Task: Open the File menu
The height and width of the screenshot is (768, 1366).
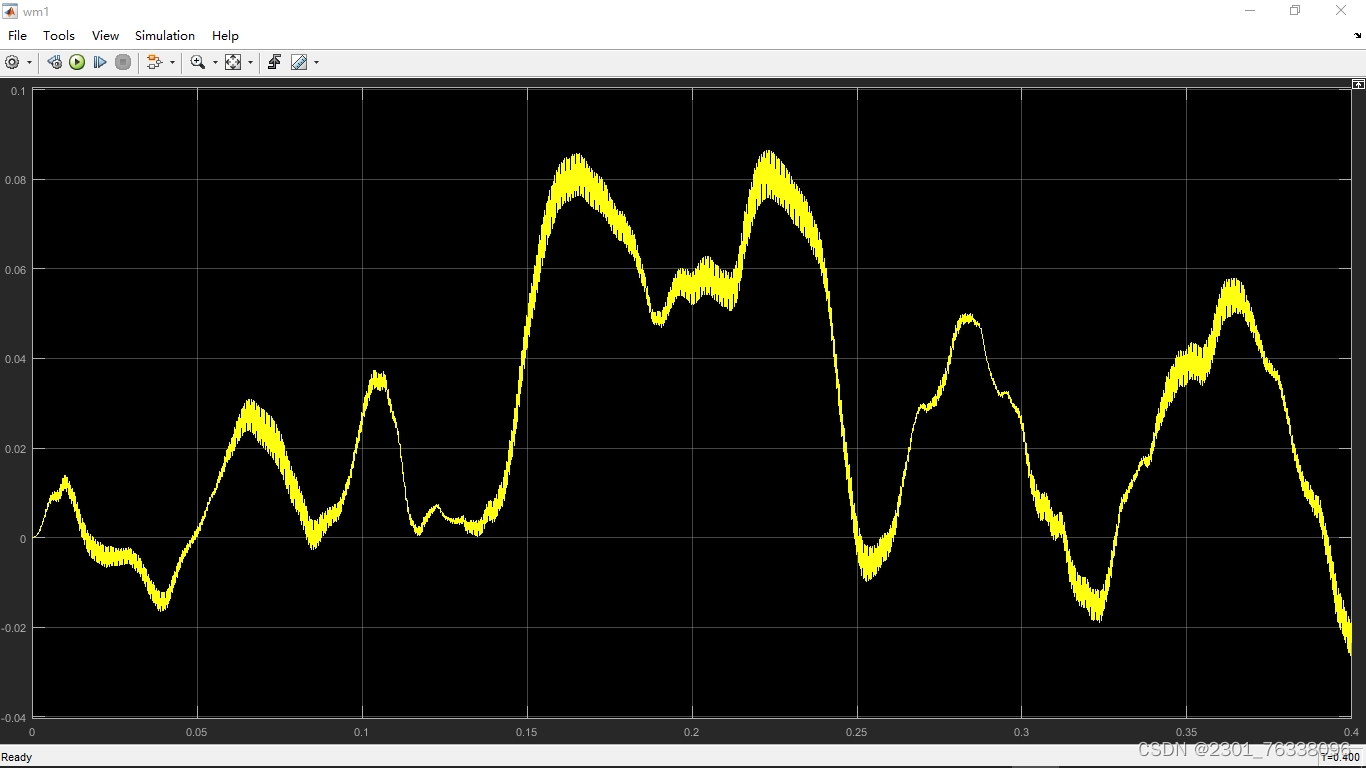Action: pos(17,35)
